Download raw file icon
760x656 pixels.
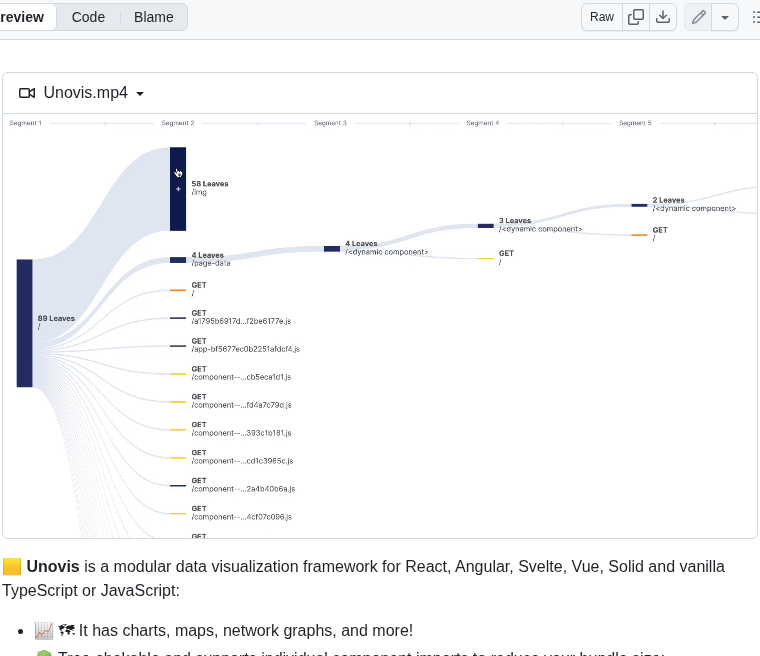click(663, 17)
